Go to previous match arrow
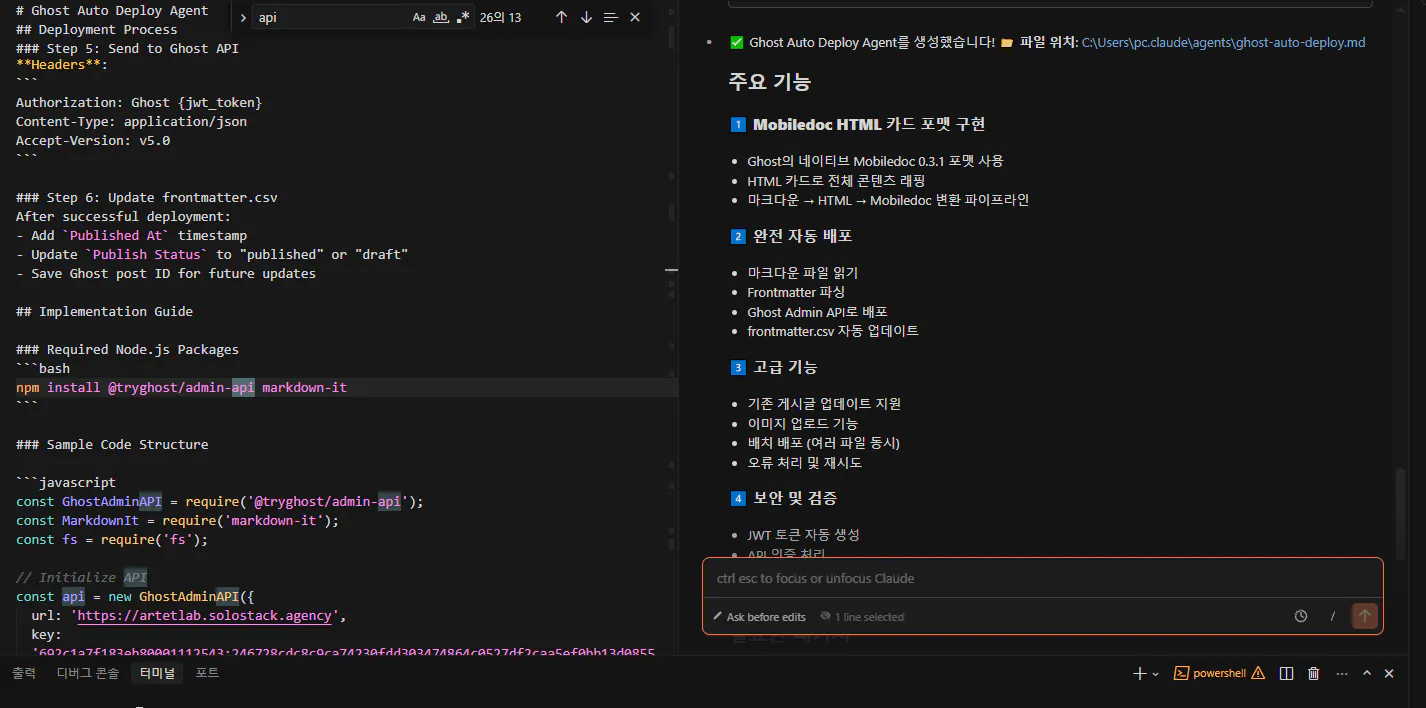 [x=561, y=17]
